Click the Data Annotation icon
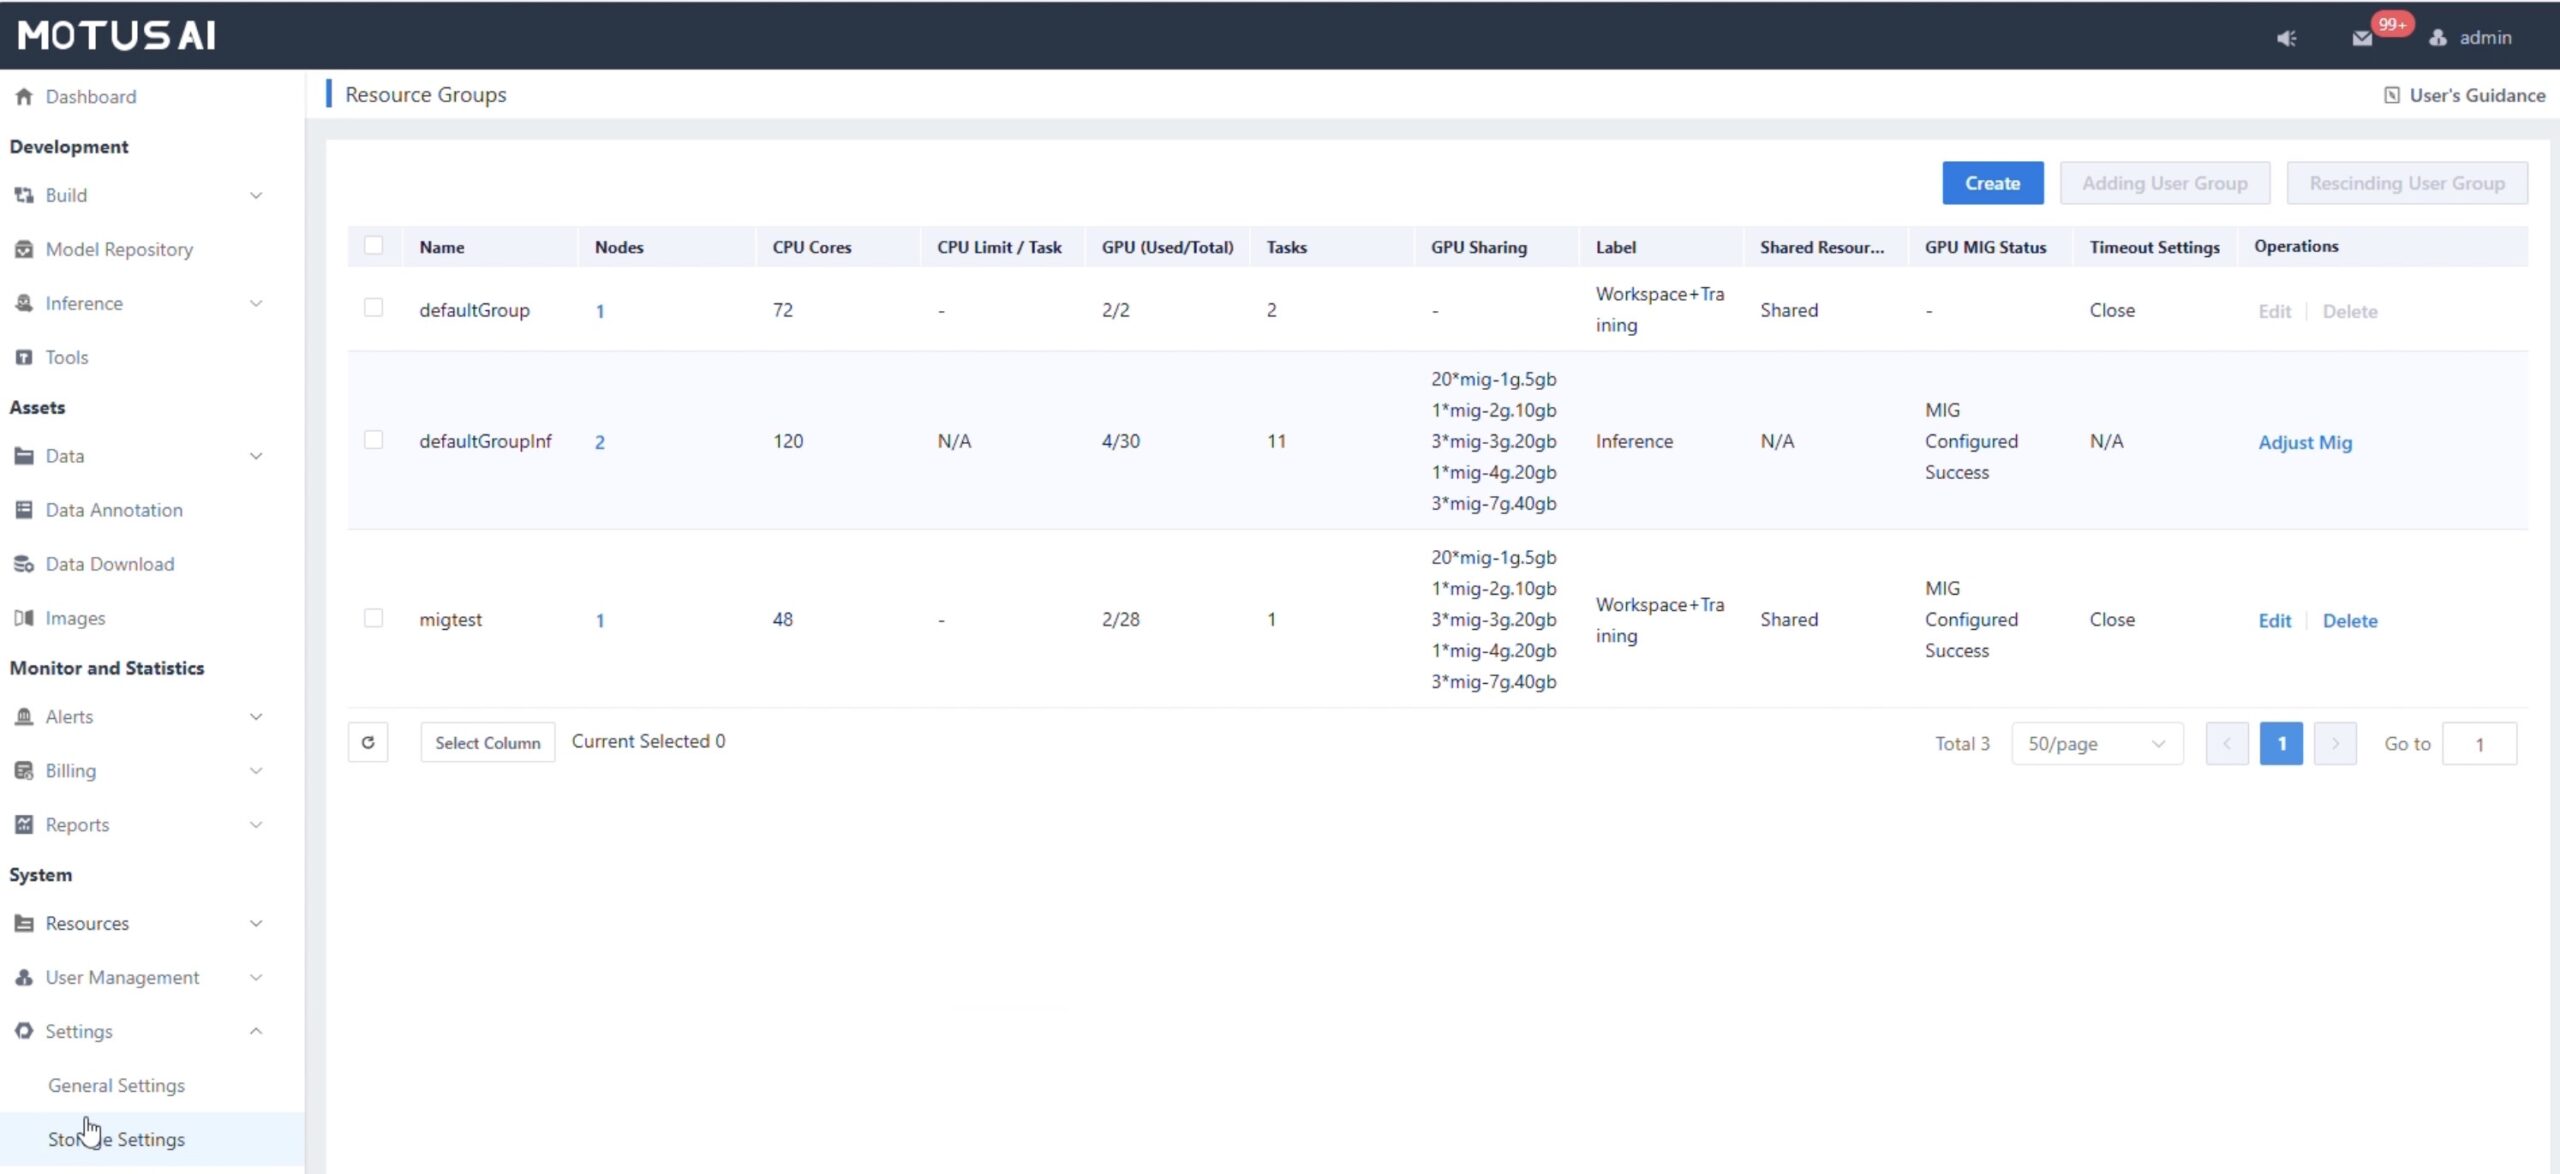The height and width of the screenshot is (1174, 2560). click(24, 510)
